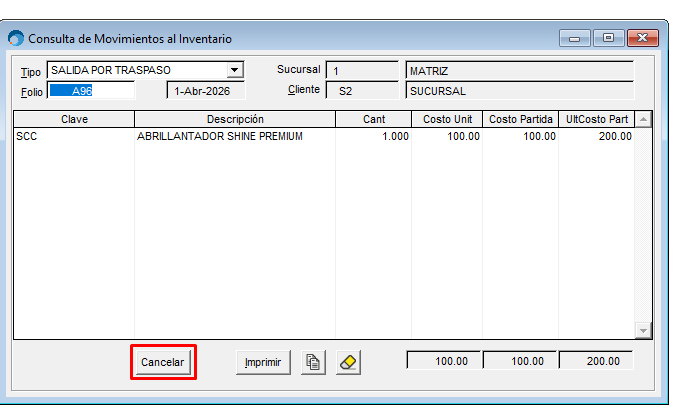Click the Descripción column header
This screenshot has width=675, height=412.
235,119
